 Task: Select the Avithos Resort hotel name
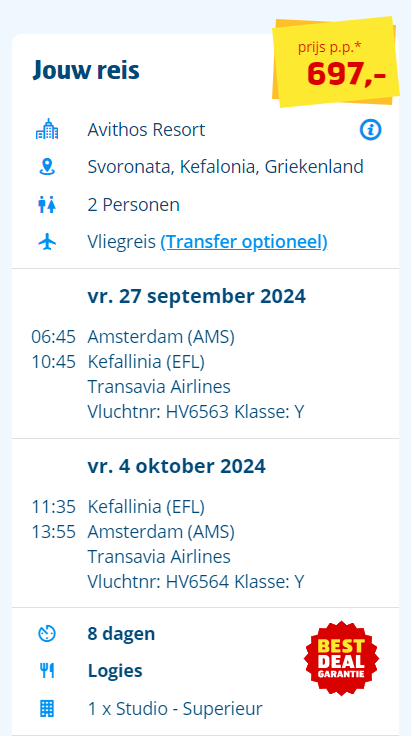pyautogui.click(x=146, y=130)
